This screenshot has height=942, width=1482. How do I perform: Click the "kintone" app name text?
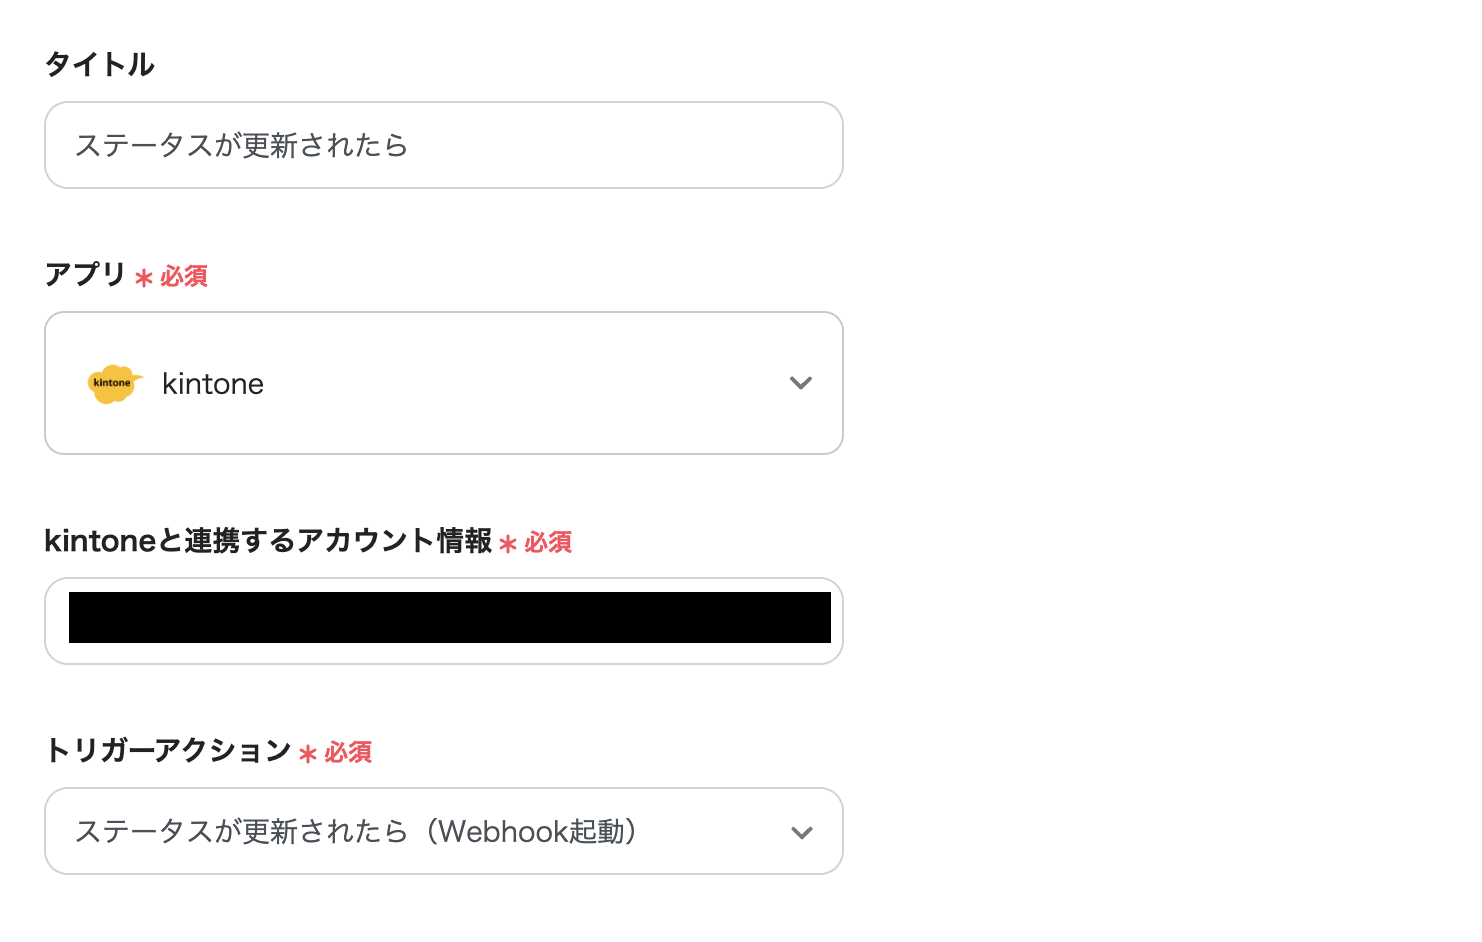coord(213,384)
